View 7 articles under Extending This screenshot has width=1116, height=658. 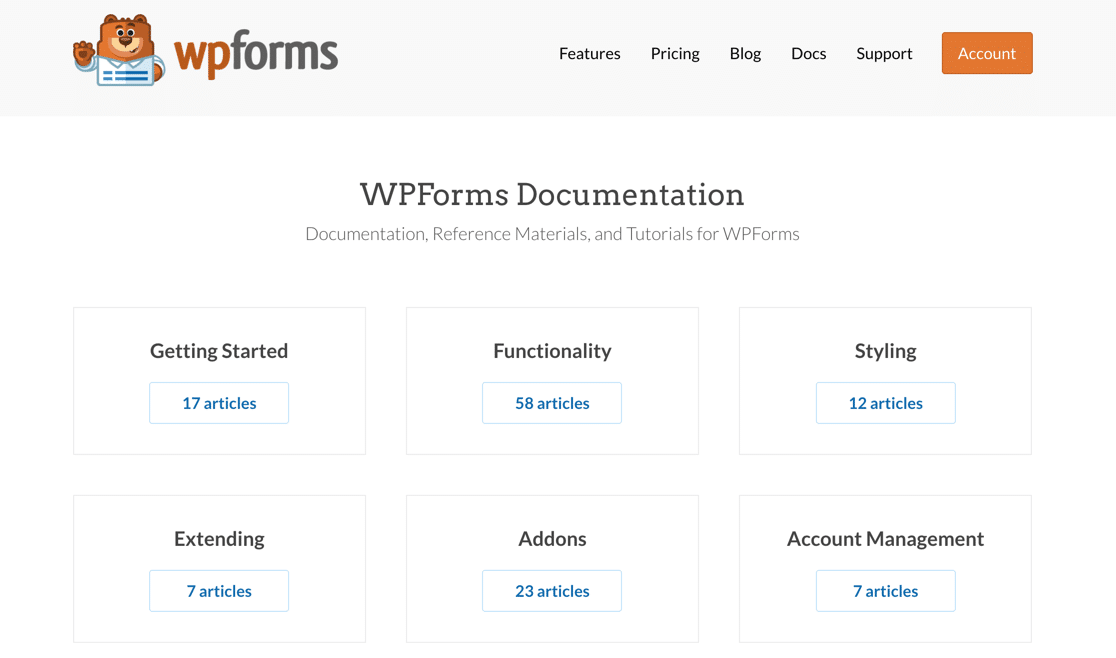point(219,591)
